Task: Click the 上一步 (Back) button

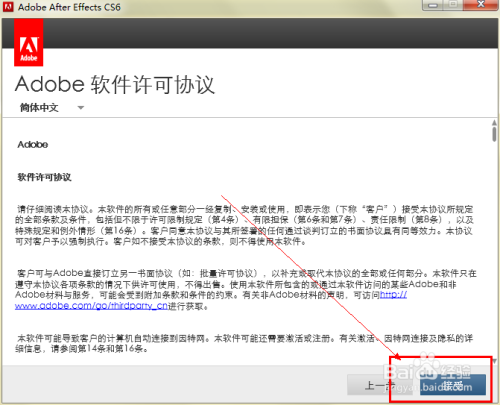Action: click(x=379, y=385)
